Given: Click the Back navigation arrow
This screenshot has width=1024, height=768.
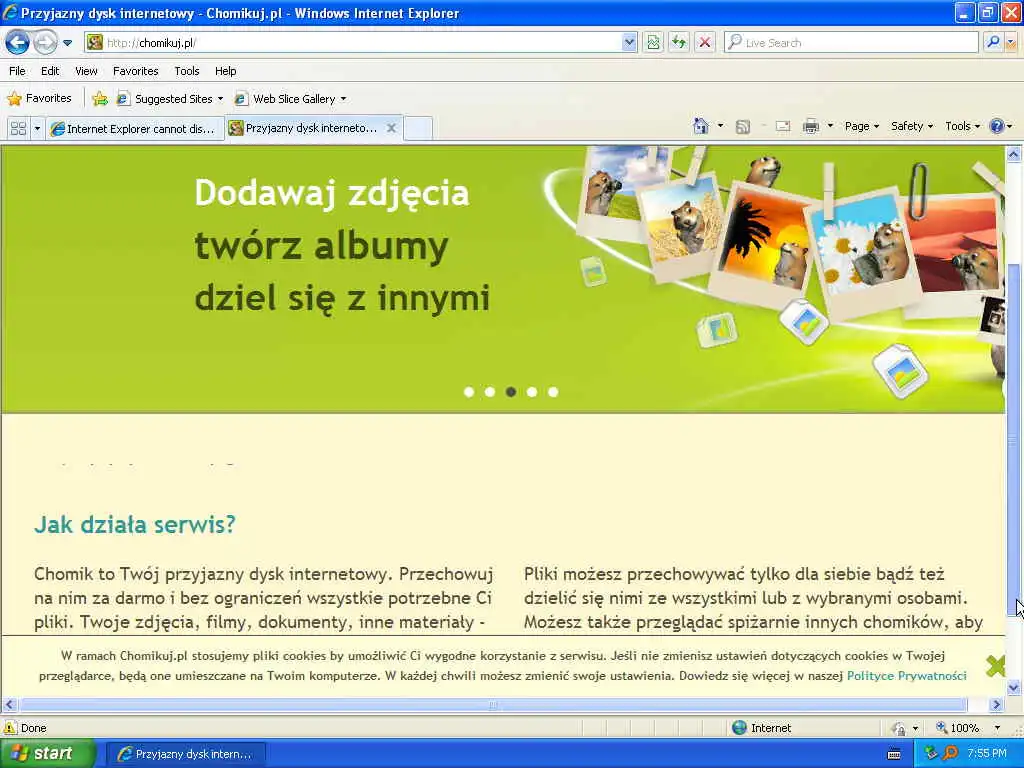Looking at the screenshot, I should [18, 43].
